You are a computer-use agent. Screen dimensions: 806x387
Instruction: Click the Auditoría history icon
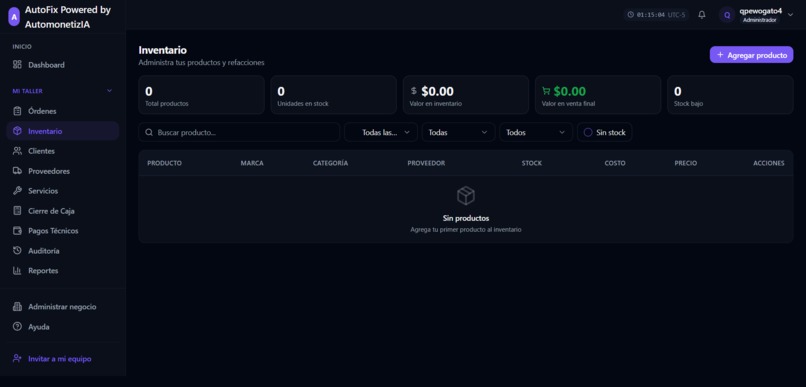[x=17, y=251]
